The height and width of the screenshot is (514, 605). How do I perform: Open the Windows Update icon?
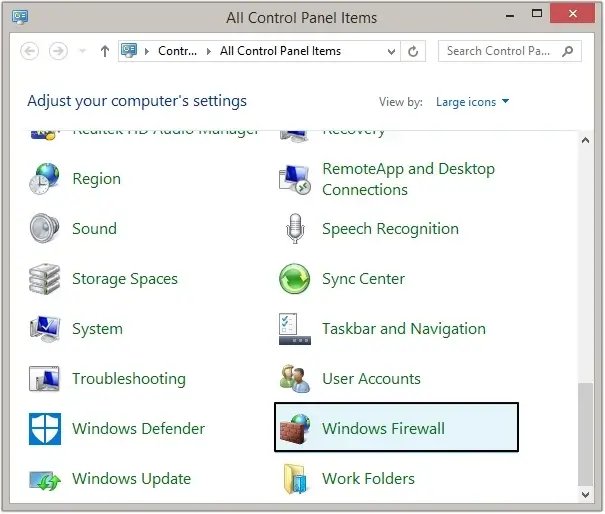tap(45, 480)
